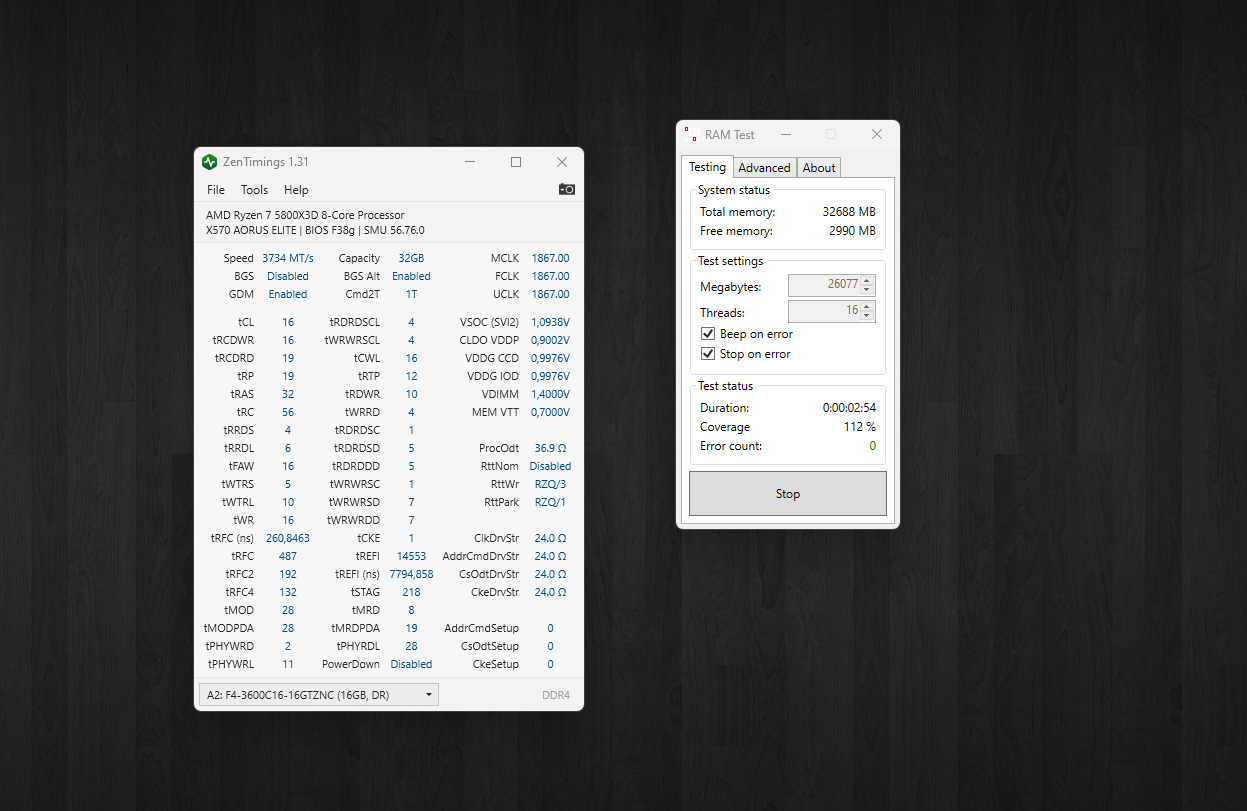Click the FCLK value 1867.00
This screenshot has height=811, width=1247.
(x=551, y=276)
